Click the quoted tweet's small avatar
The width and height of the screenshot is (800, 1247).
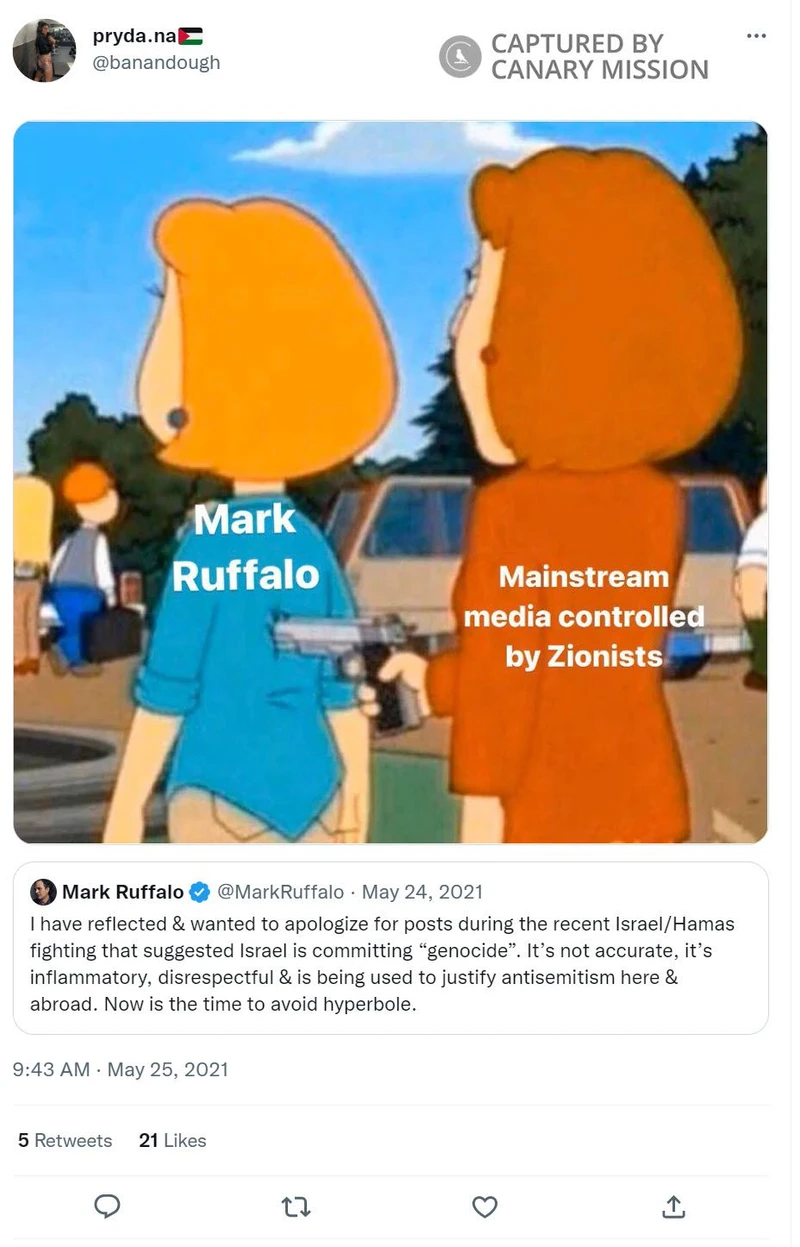43,891
